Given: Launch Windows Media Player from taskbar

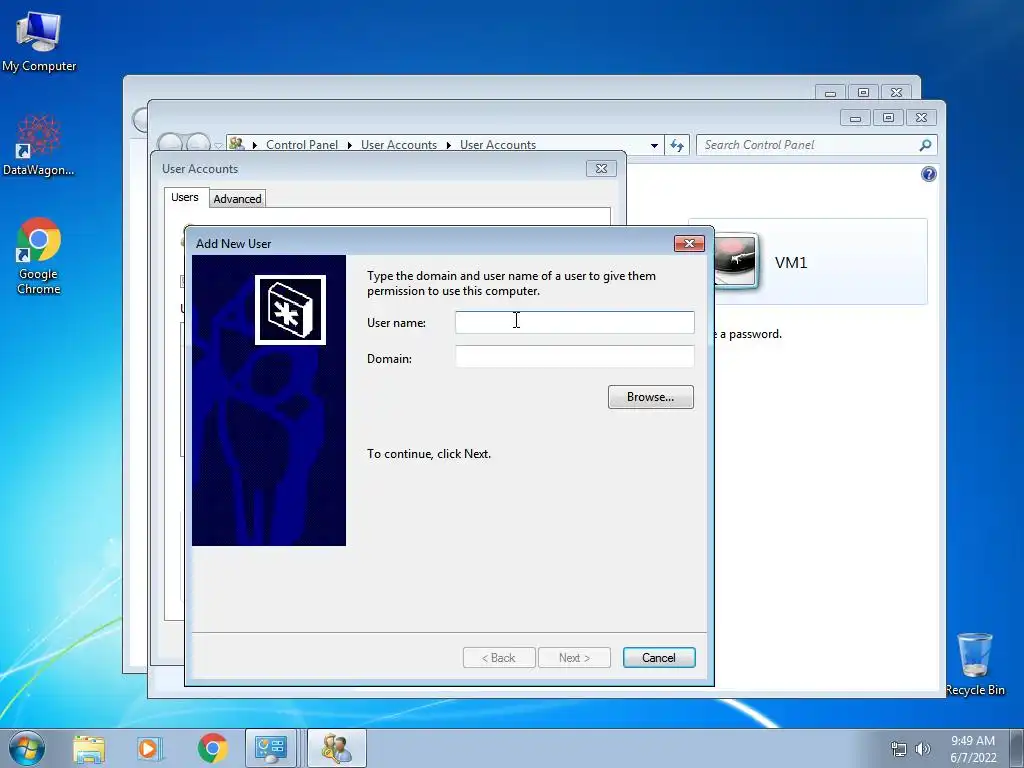Looking at the screenshot, I should click(x=149, y=748).
